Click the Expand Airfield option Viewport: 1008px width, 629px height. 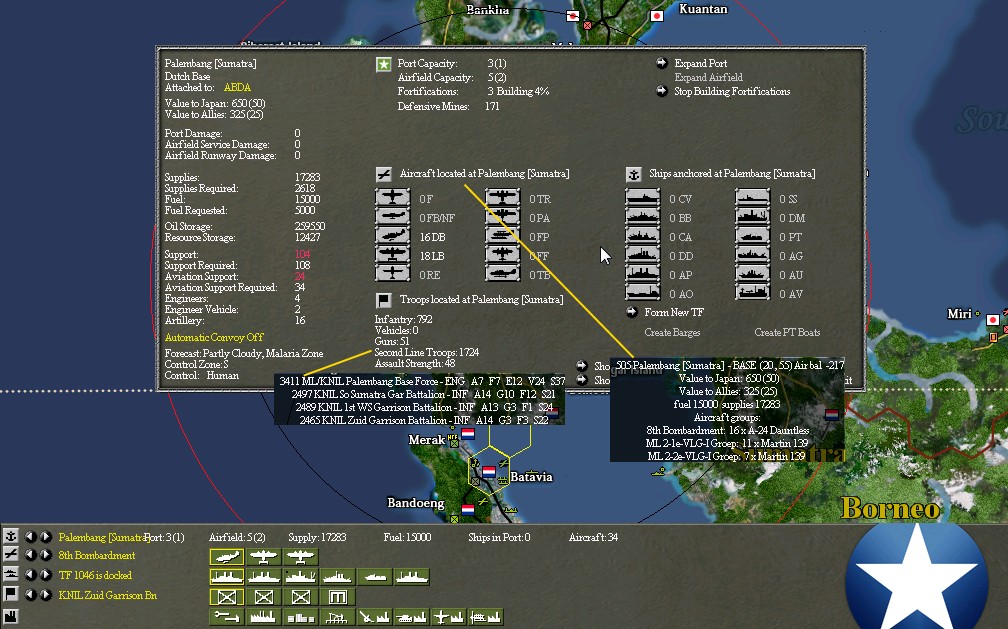click(708, 77)
